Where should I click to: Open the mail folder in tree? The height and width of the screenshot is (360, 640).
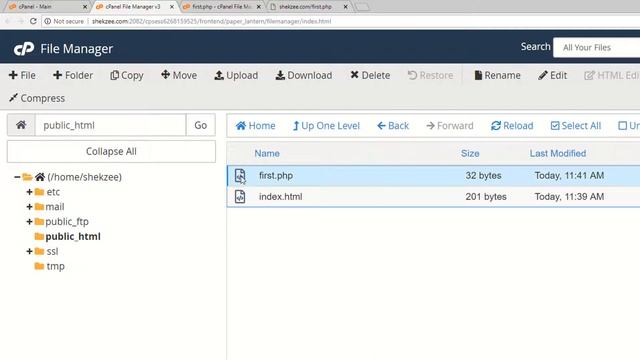point(55,207)
